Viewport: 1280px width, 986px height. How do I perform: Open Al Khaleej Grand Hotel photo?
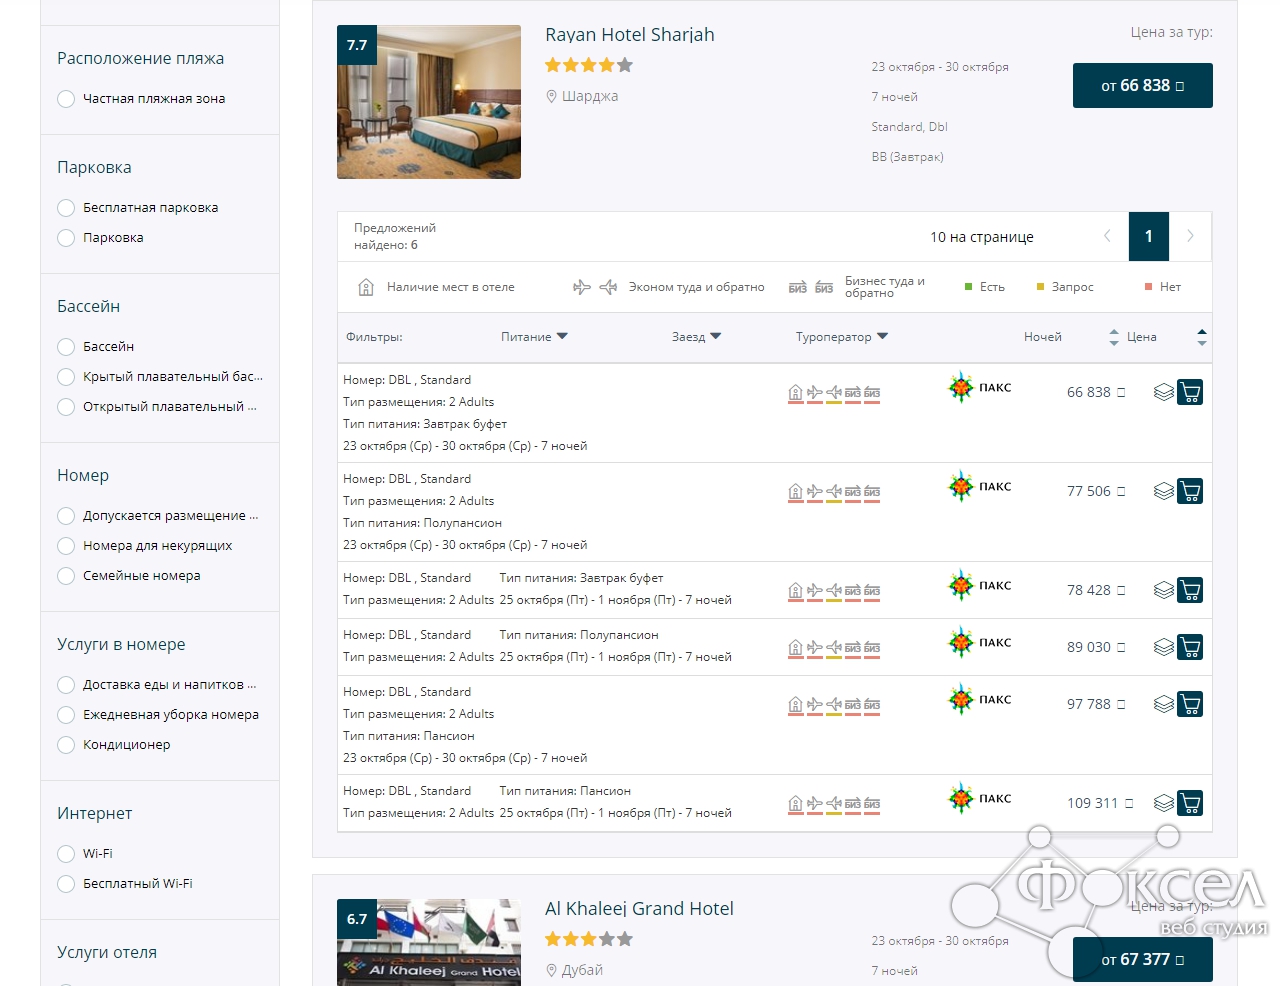429,942
